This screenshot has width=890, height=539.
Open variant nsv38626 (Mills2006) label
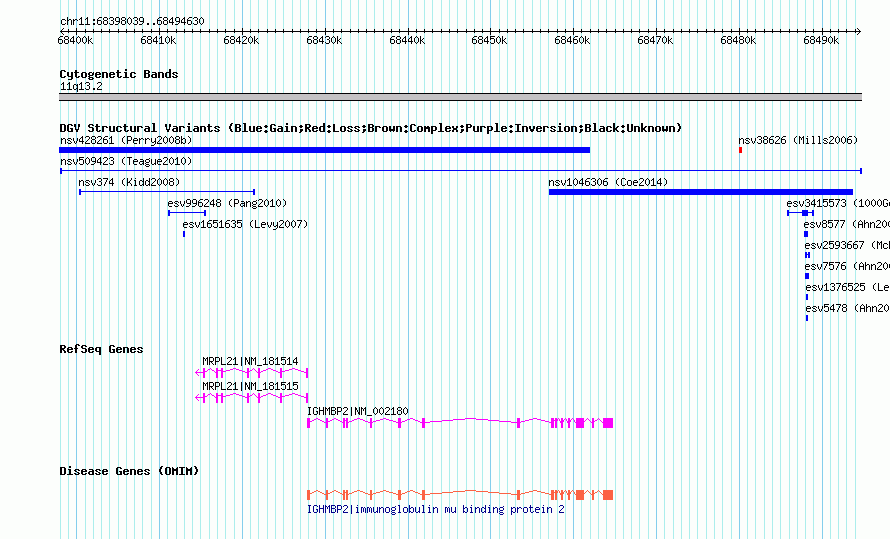pos(798,140)
